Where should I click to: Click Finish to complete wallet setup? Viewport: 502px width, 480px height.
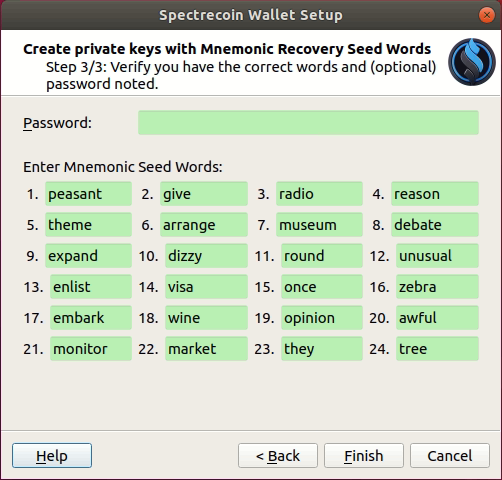click(x=364, y=455)
